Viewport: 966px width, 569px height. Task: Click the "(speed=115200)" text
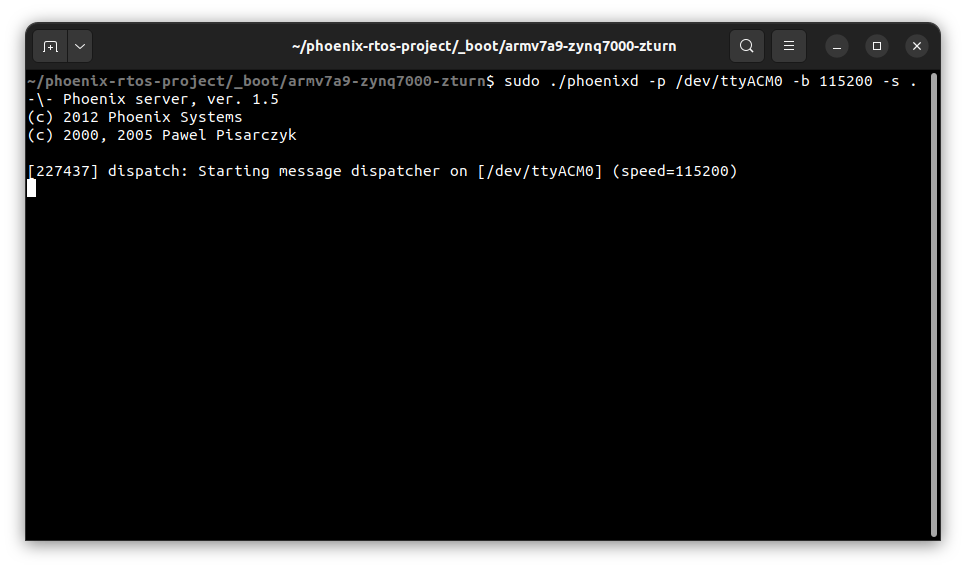(675, 171)
